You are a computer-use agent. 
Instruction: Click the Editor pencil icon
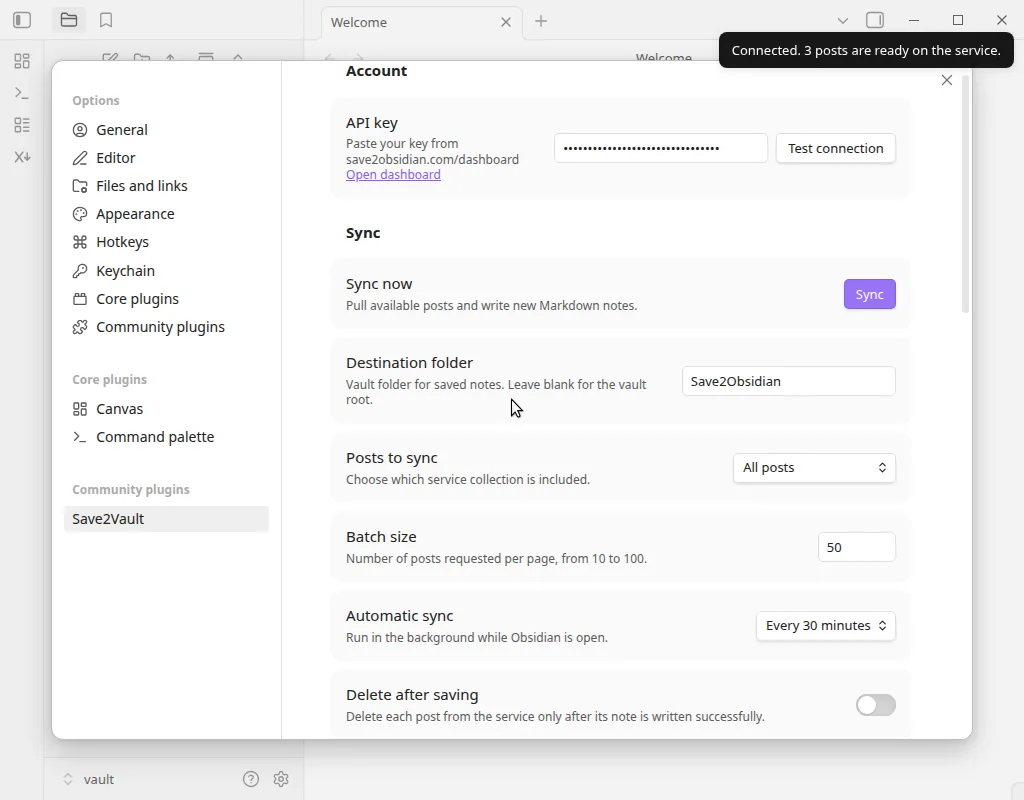80,158
